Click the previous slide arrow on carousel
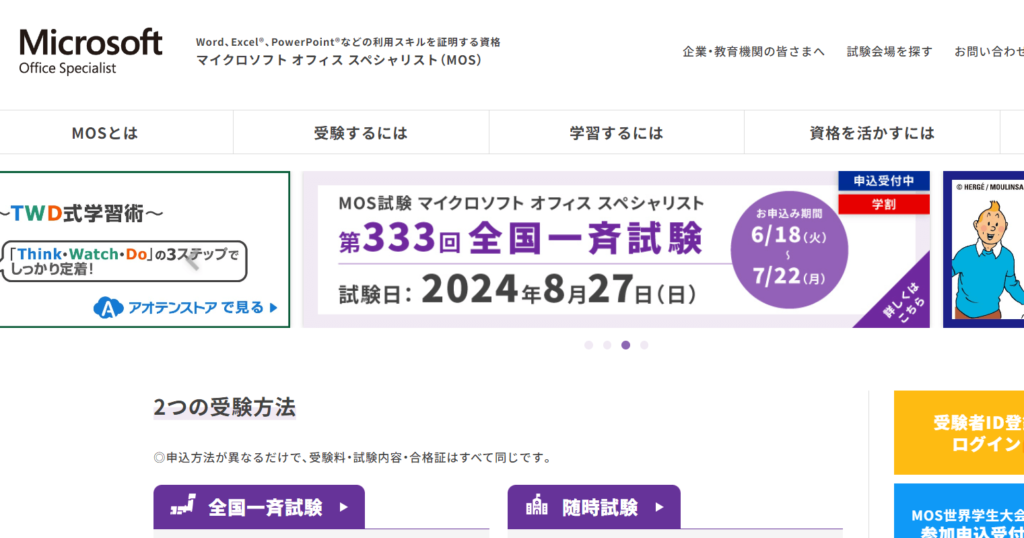The height and width of the screenshot is (538, 1024). (190, 263)
